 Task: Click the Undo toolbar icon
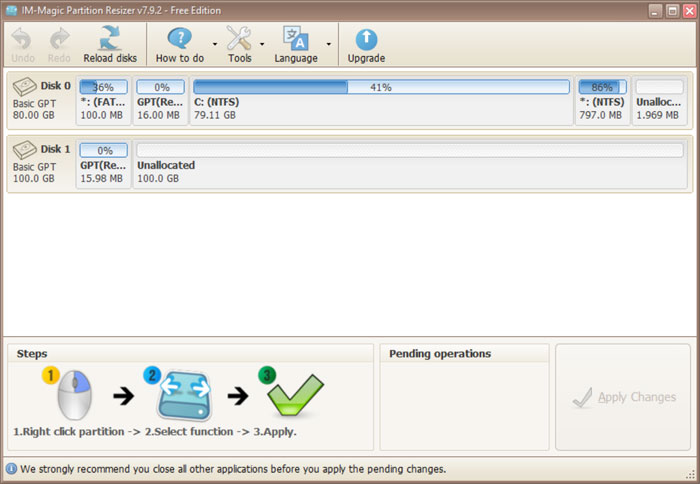coord(21,39)
